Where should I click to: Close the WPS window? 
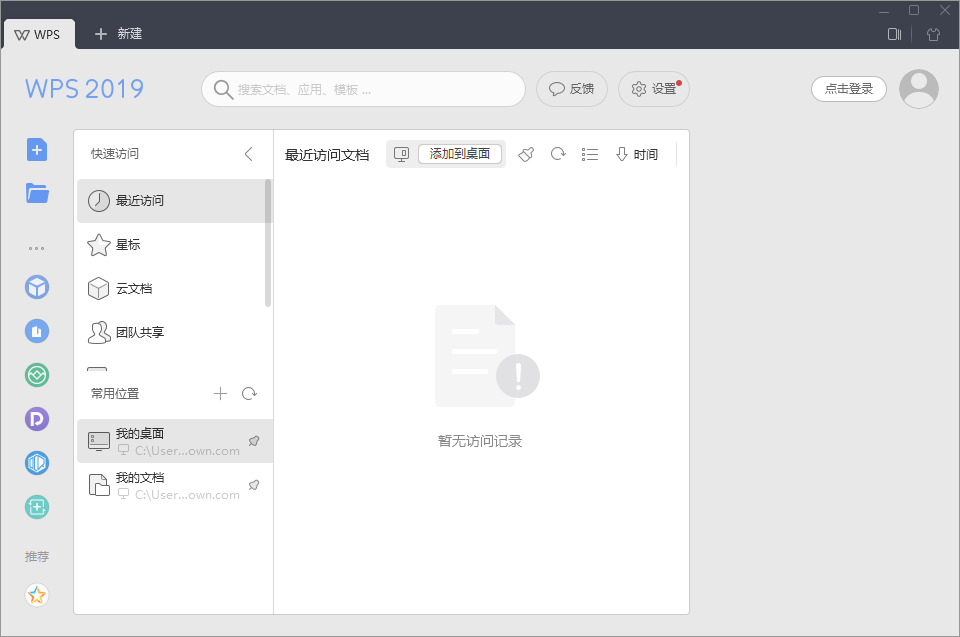pos(945,10)
